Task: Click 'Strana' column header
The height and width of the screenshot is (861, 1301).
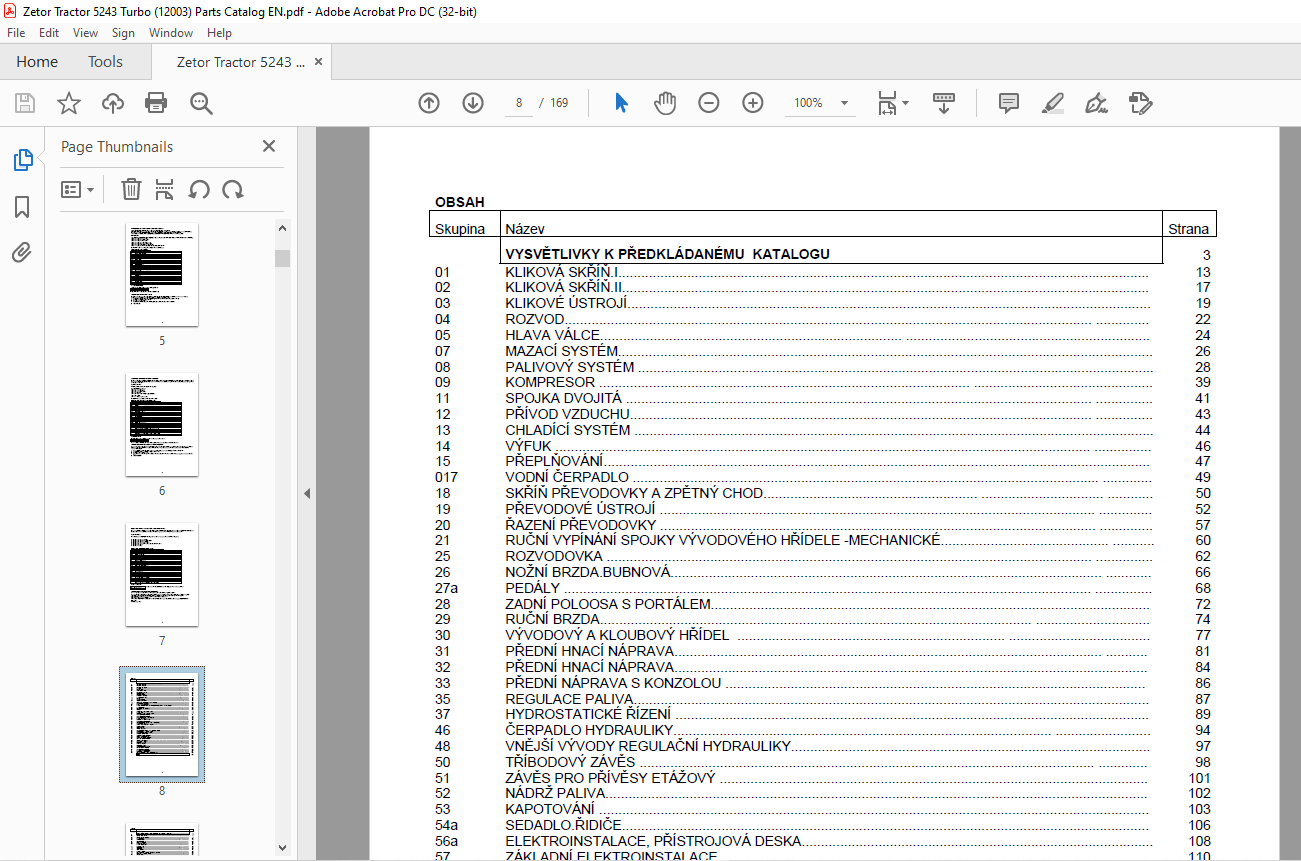Action: pos(1189,229)
